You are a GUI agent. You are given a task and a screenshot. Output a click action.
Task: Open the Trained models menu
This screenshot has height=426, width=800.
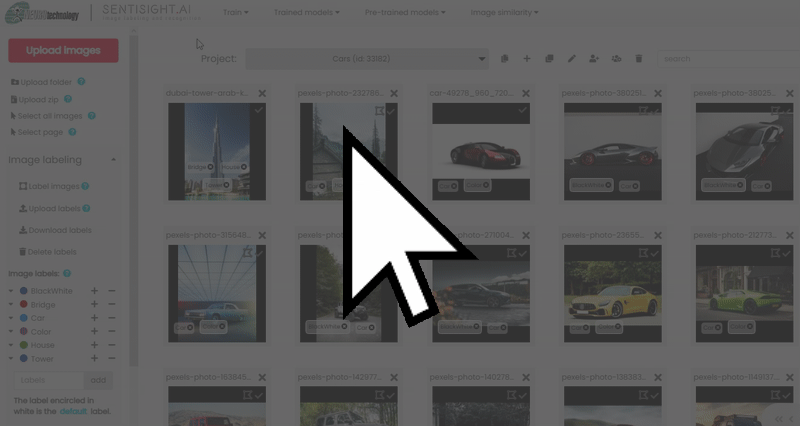tap(307, 12)
